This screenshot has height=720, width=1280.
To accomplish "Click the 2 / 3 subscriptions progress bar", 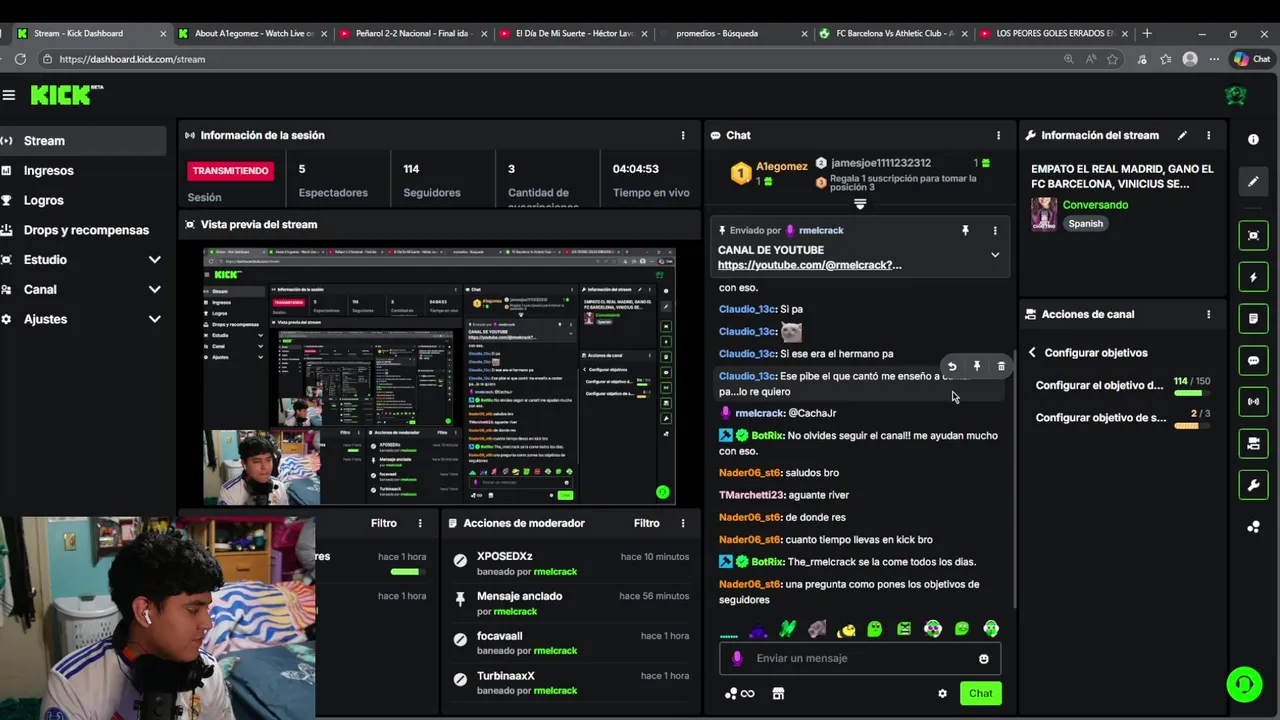I will point(1186,426).
